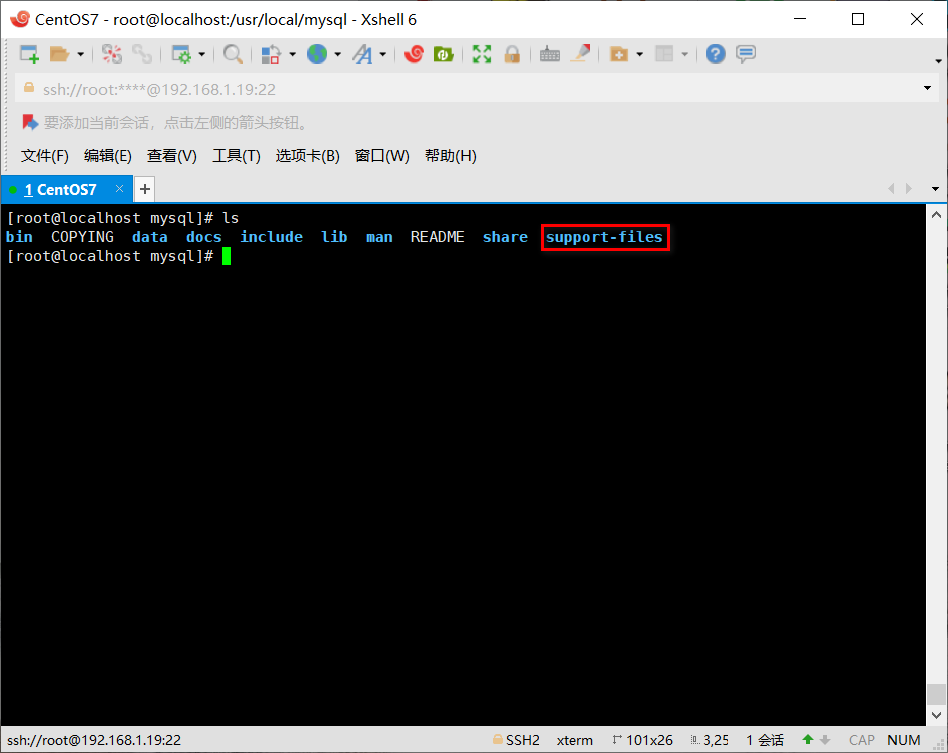The height and width of the screenshot is (753, 948).
Task: Click the terminal scrollbar up arrow
Action: (937, 215)
